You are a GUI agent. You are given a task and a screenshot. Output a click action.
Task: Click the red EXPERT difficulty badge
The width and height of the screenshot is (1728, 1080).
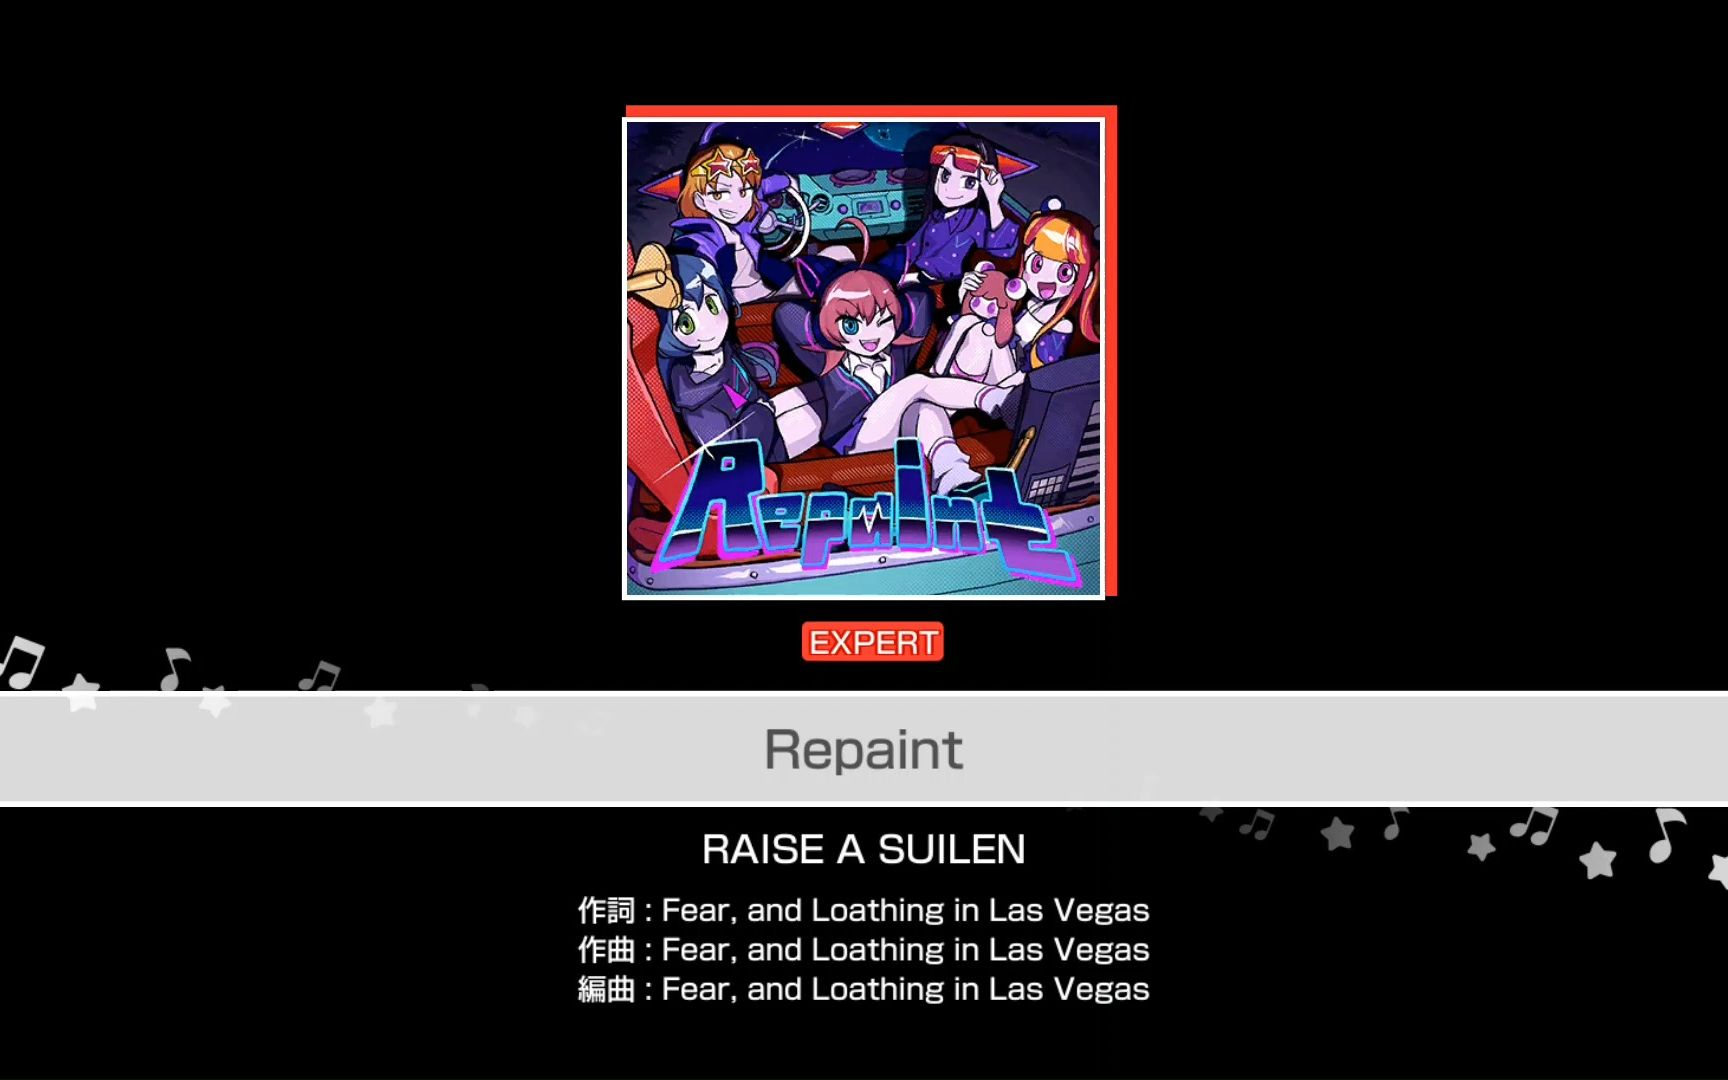pyautogui.click(x=872, y=642)
